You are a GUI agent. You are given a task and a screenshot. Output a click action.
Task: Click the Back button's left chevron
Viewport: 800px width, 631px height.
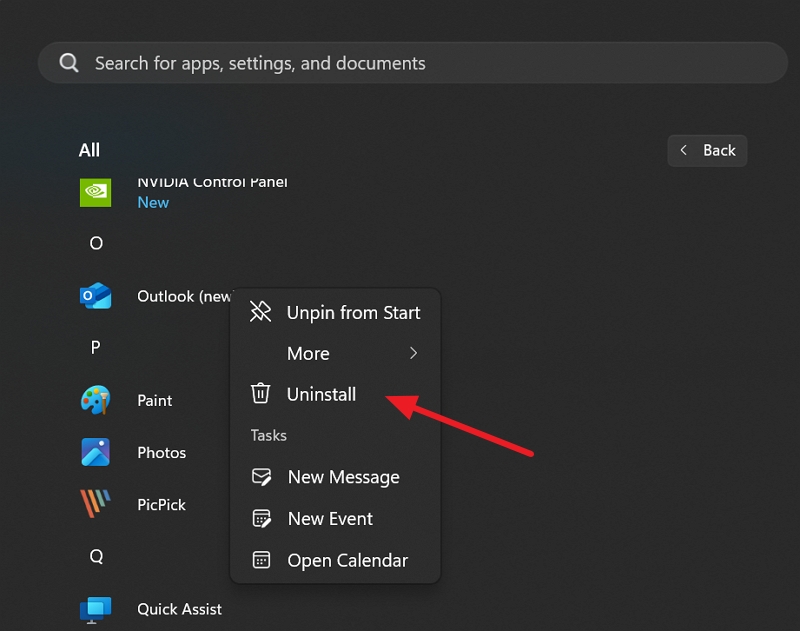coord(684,150)
